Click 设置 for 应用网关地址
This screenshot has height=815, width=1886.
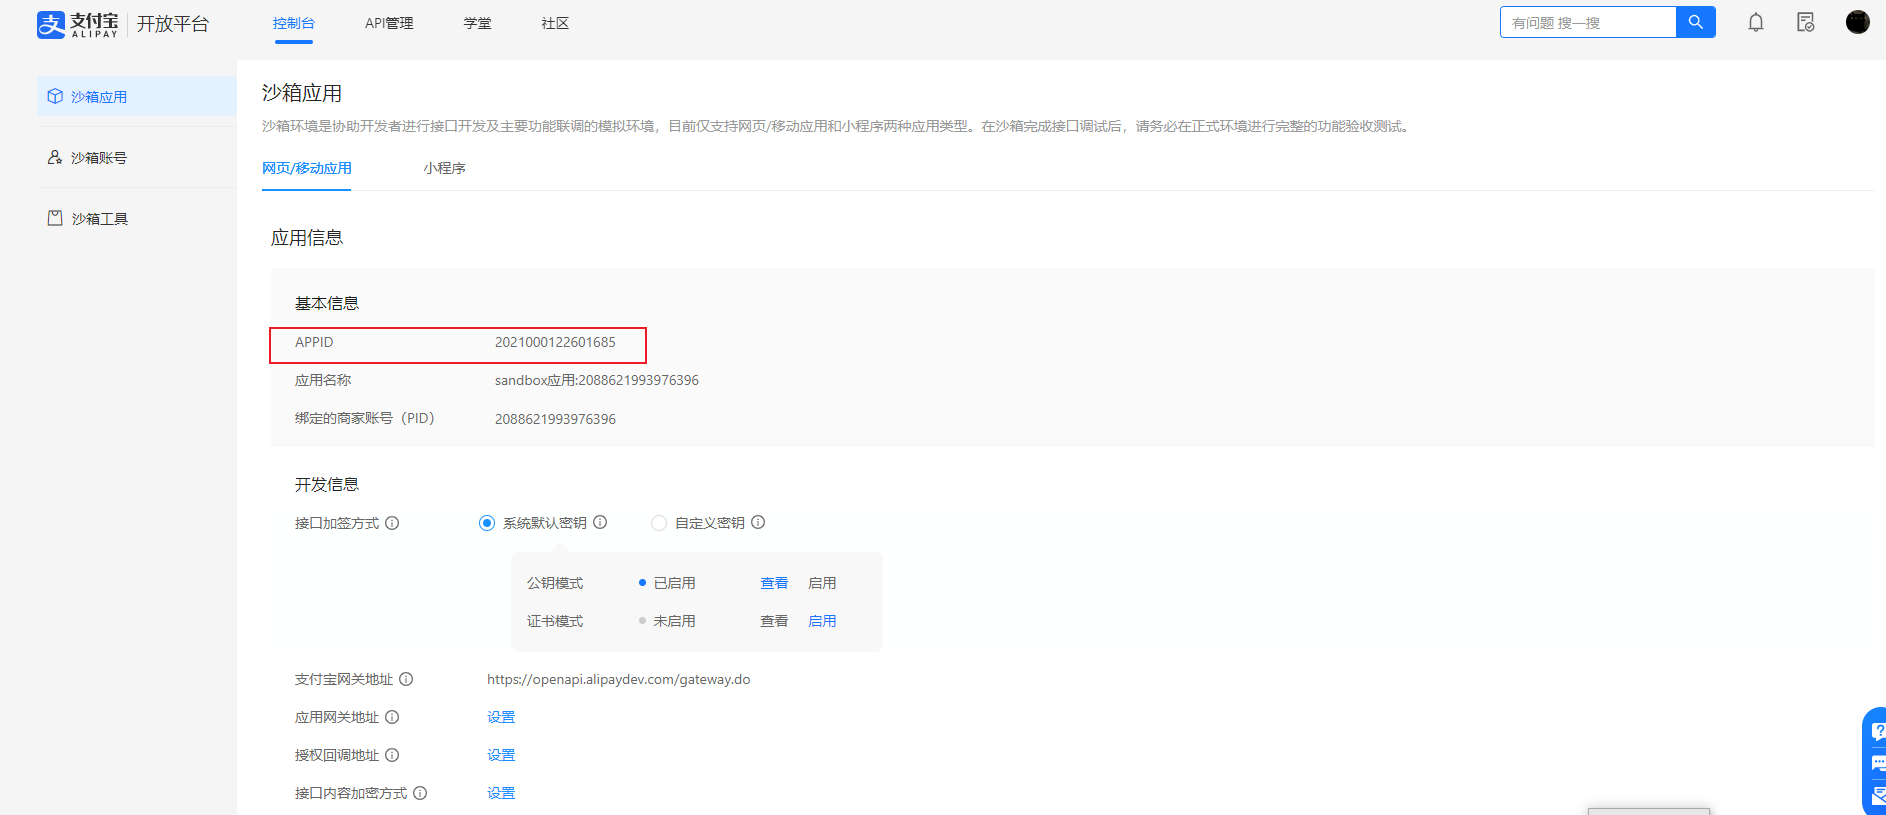coord(501,717)
